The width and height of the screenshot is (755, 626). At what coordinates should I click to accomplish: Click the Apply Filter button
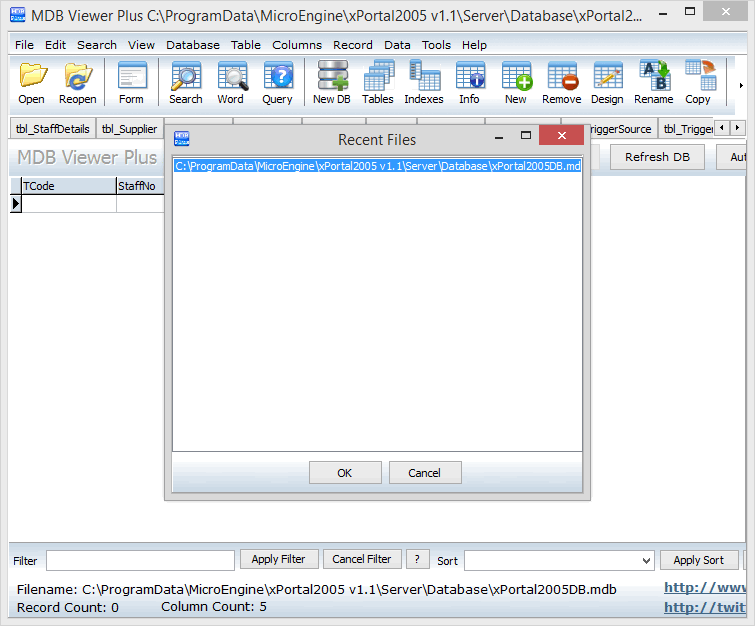pyautogui.click(x=279, y=560)
